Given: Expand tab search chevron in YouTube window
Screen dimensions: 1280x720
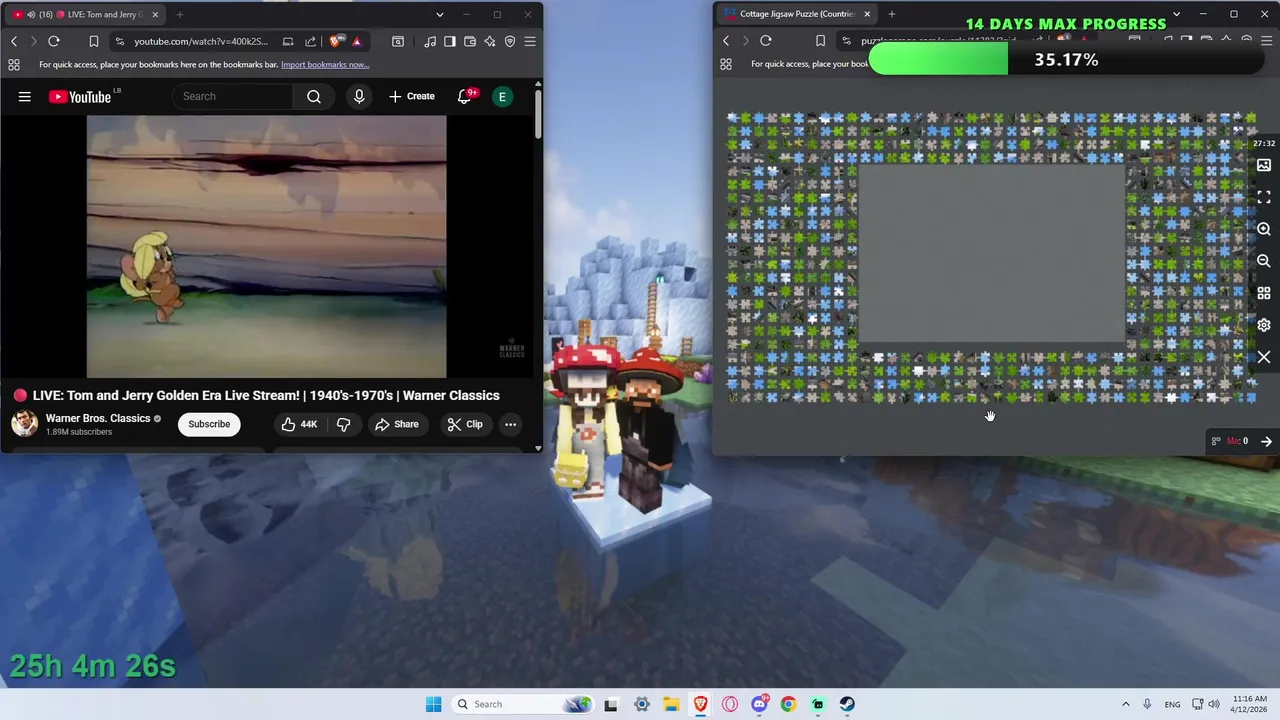Looking at the screenshot, I should point(439,14).
